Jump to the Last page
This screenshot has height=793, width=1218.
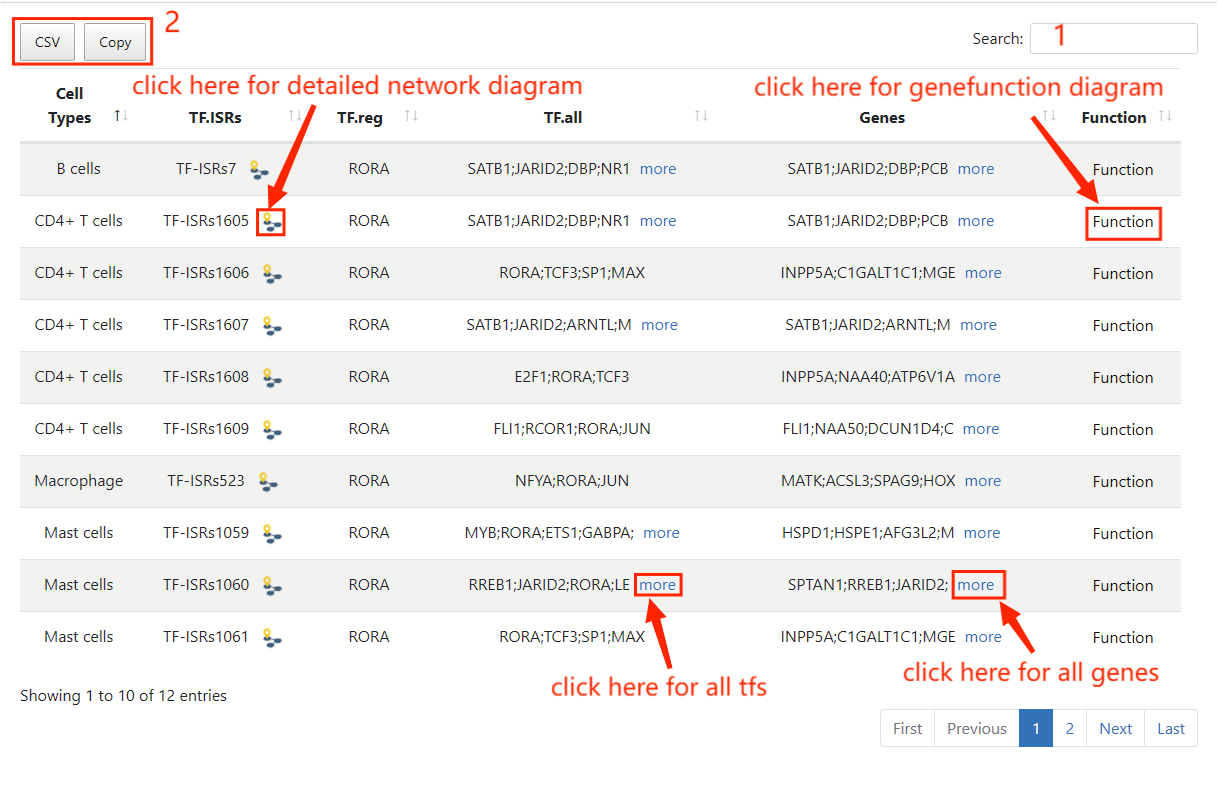(x=1170, y=728)
